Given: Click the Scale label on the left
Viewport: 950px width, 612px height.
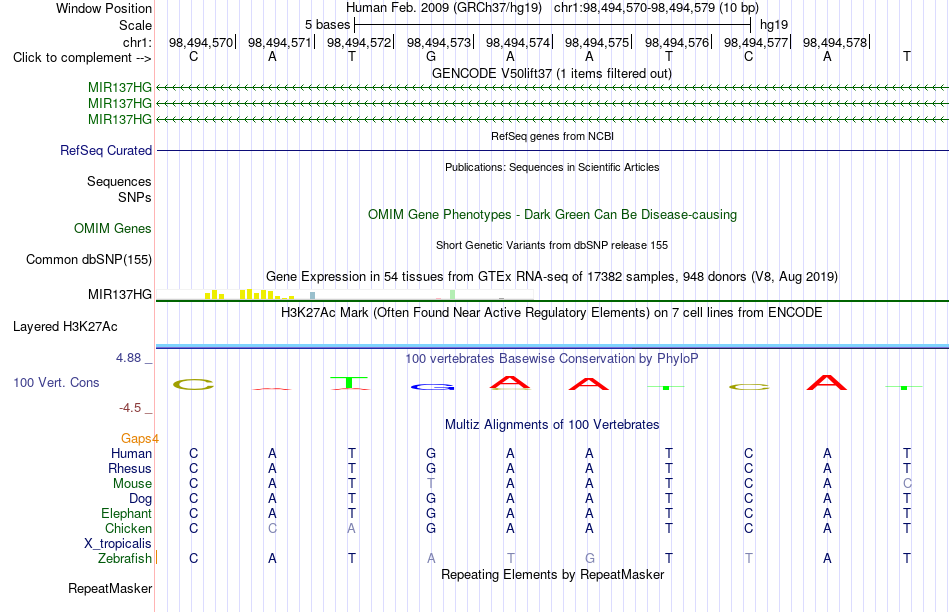Looking at the screenshot, I should click(x=136, y=25).
